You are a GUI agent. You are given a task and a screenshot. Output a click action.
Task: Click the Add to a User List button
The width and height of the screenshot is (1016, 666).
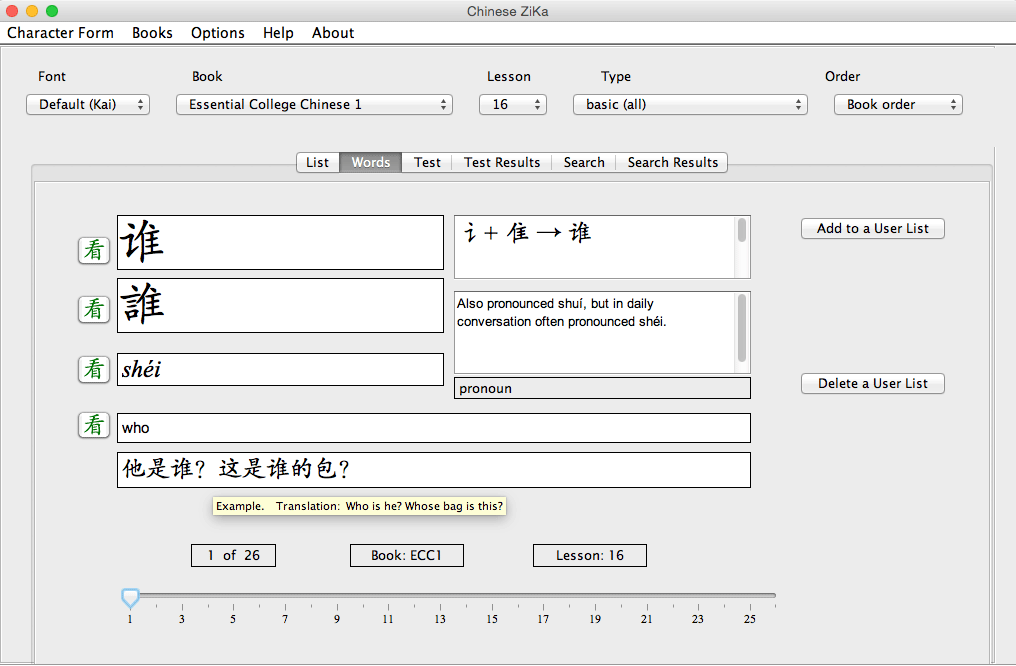(x=872, y=228)
